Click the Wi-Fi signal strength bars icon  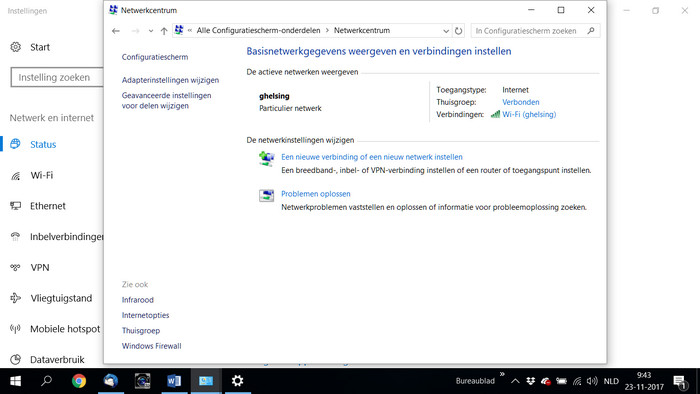[x=495, y=114]
